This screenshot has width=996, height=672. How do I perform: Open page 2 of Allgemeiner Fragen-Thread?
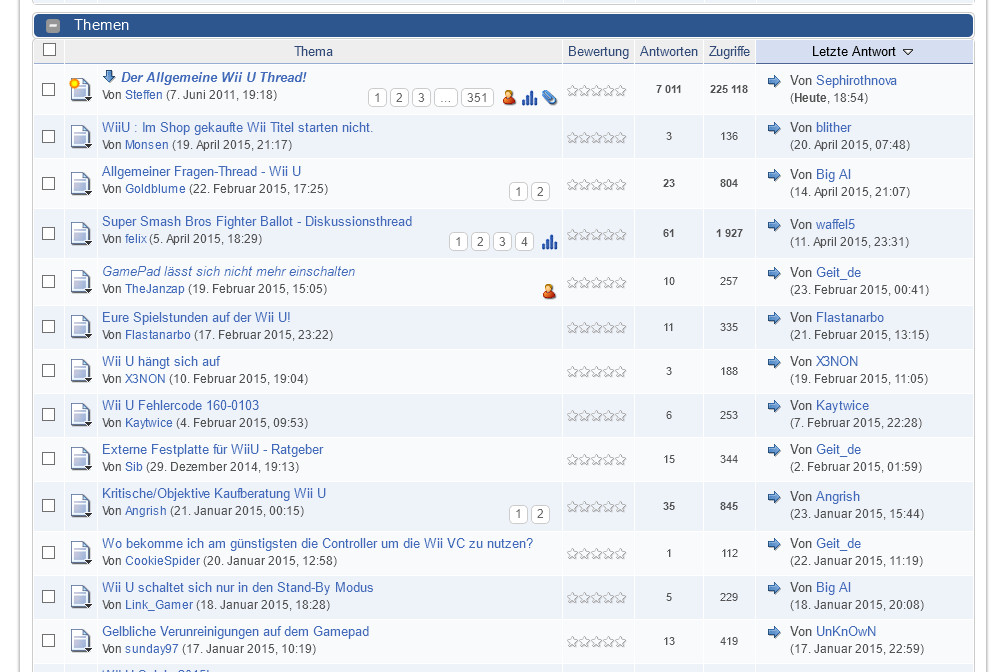540,192
